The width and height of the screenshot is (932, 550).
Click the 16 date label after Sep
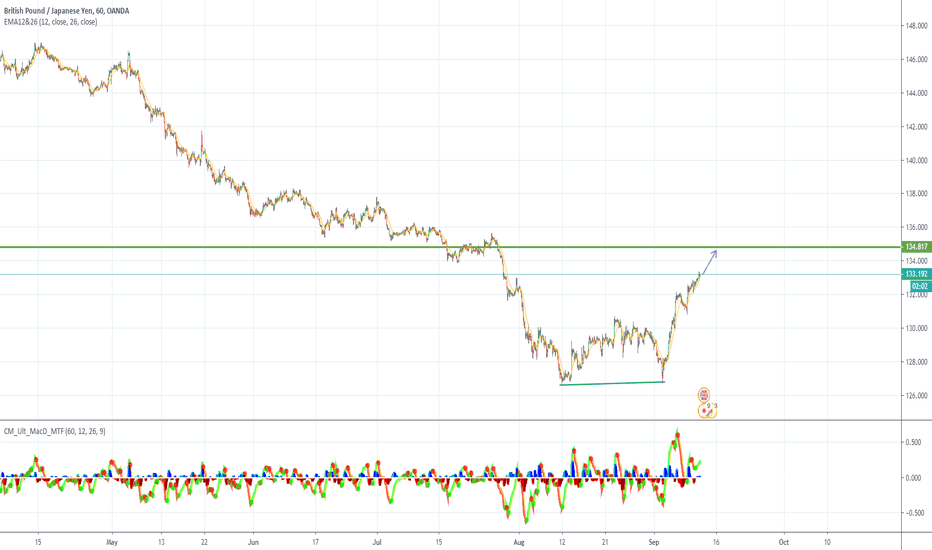tap(716, 542)
